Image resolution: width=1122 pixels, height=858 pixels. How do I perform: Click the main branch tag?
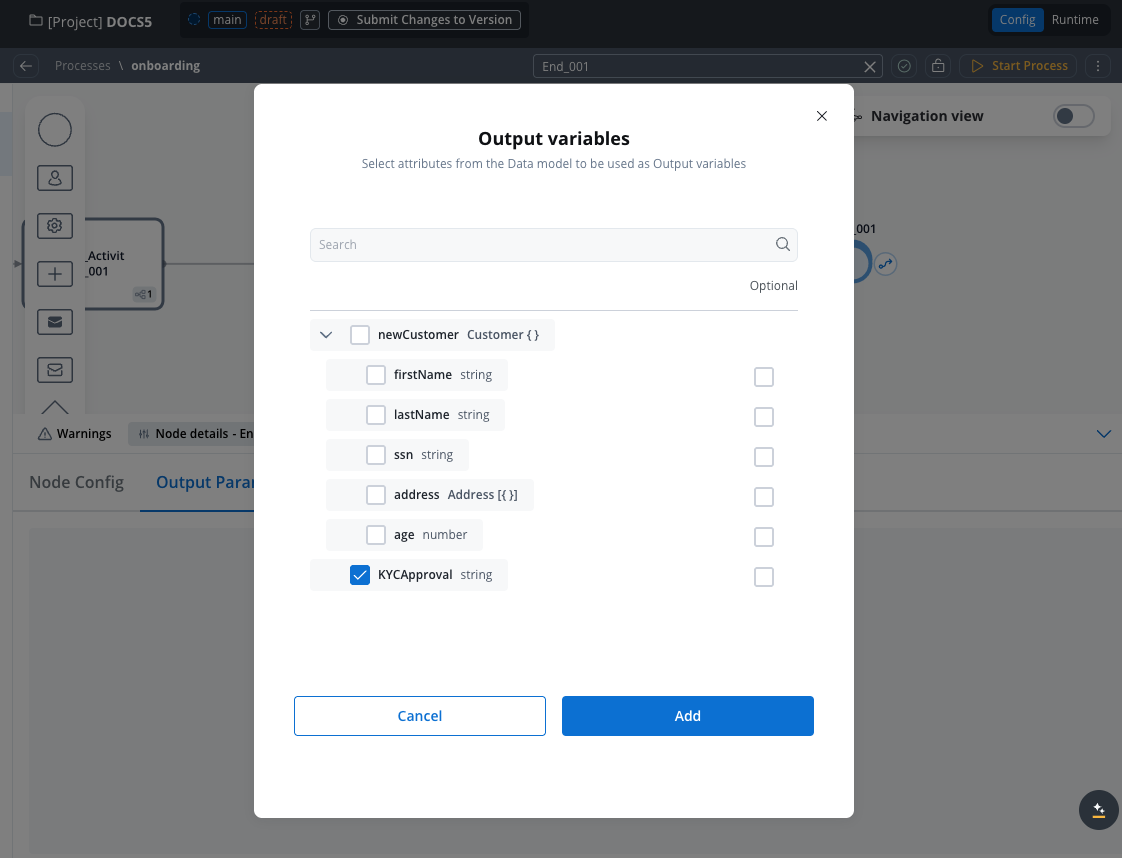tap(228, 20)
